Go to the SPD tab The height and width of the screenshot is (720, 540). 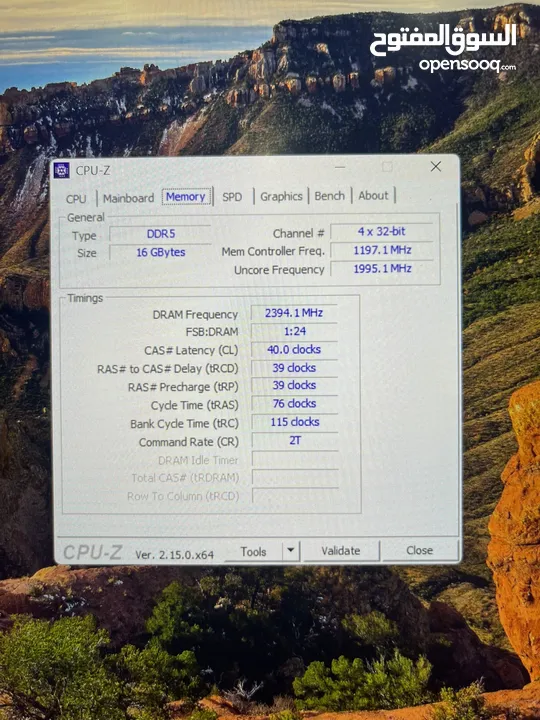[x=232, y=197]
